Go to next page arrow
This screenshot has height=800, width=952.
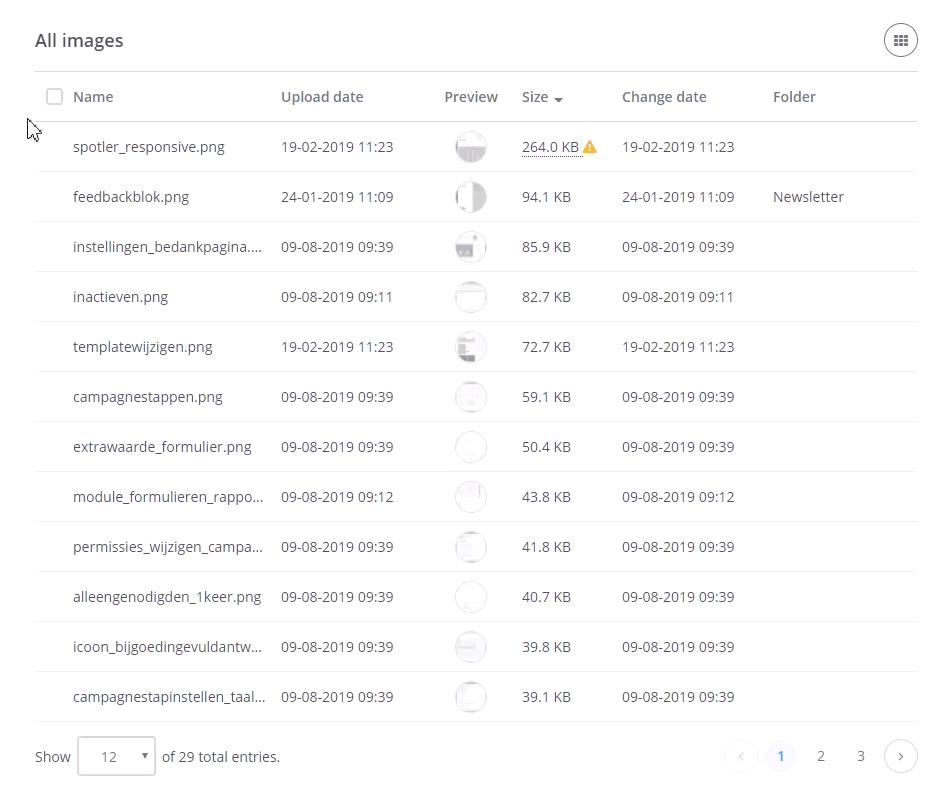tap(900, 757)
